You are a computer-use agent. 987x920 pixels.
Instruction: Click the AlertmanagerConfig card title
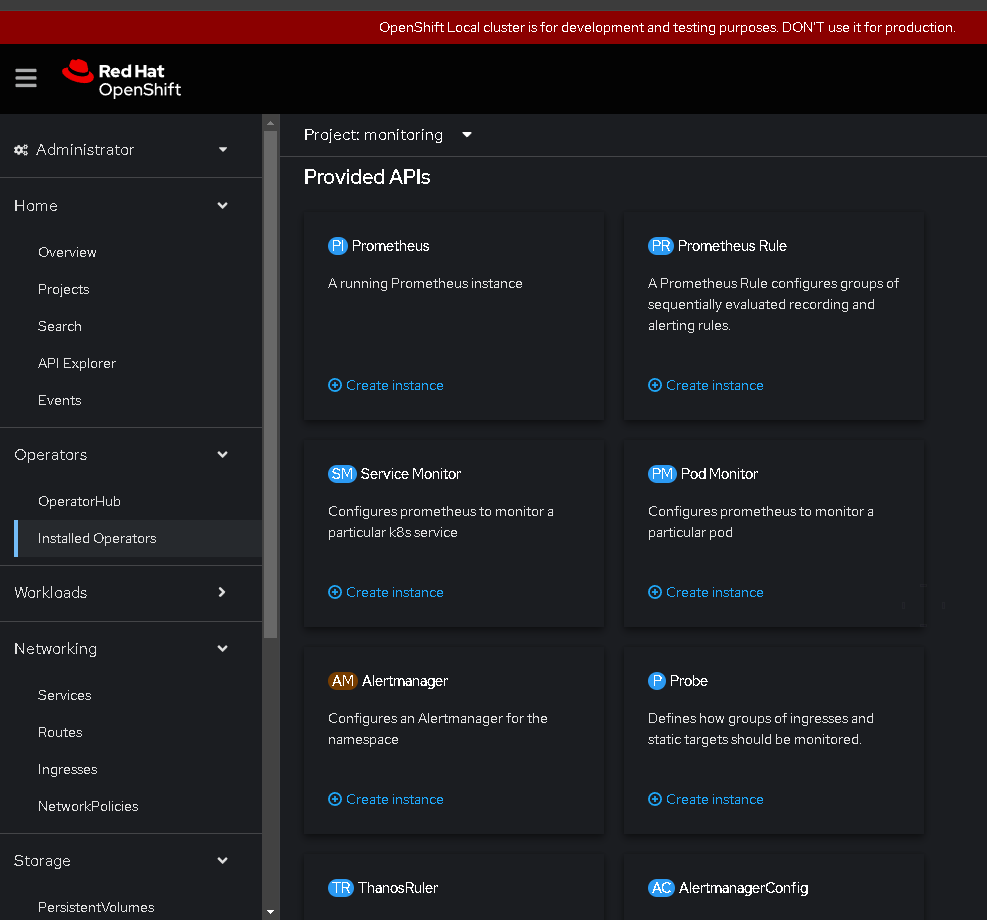point(743,888)
